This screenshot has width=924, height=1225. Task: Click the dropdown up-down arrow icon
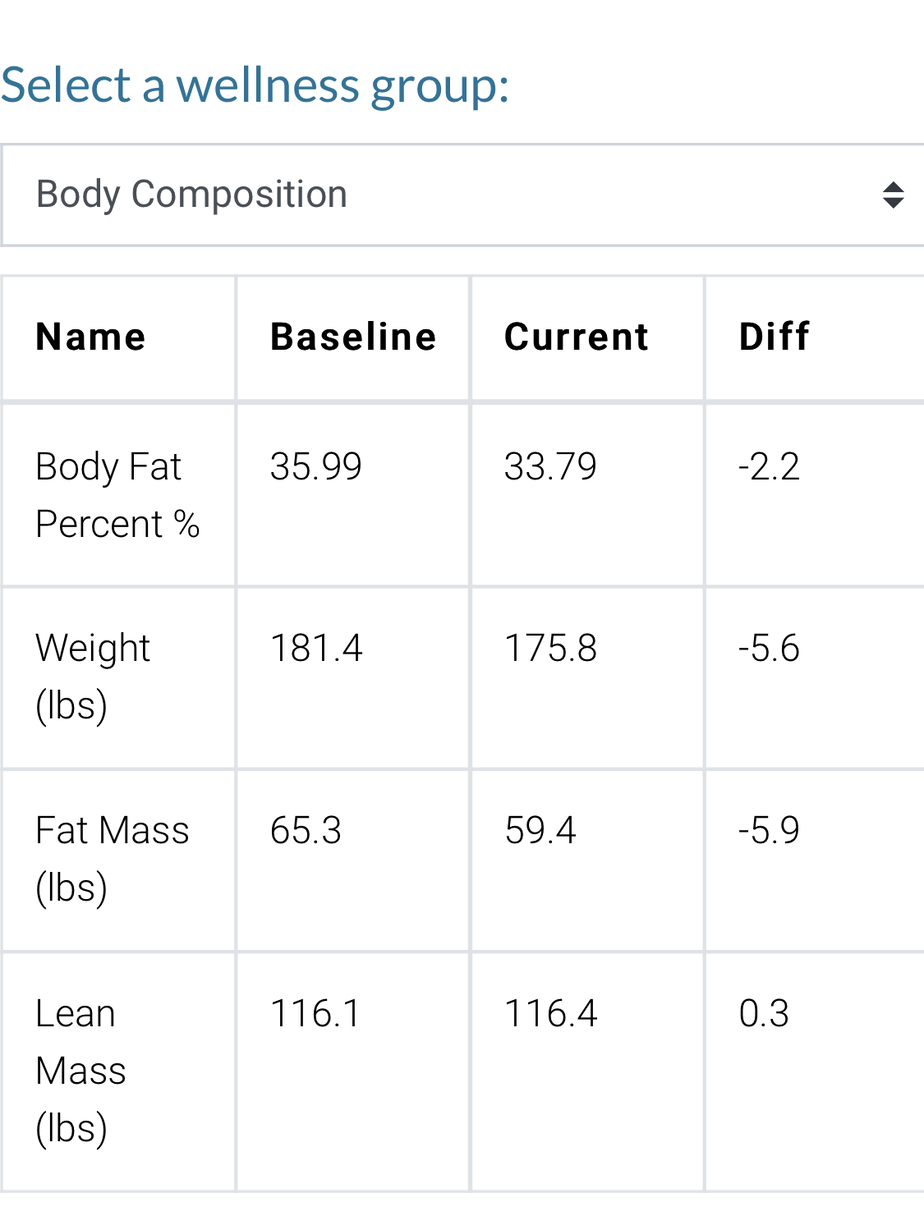[x=893, y=195]
